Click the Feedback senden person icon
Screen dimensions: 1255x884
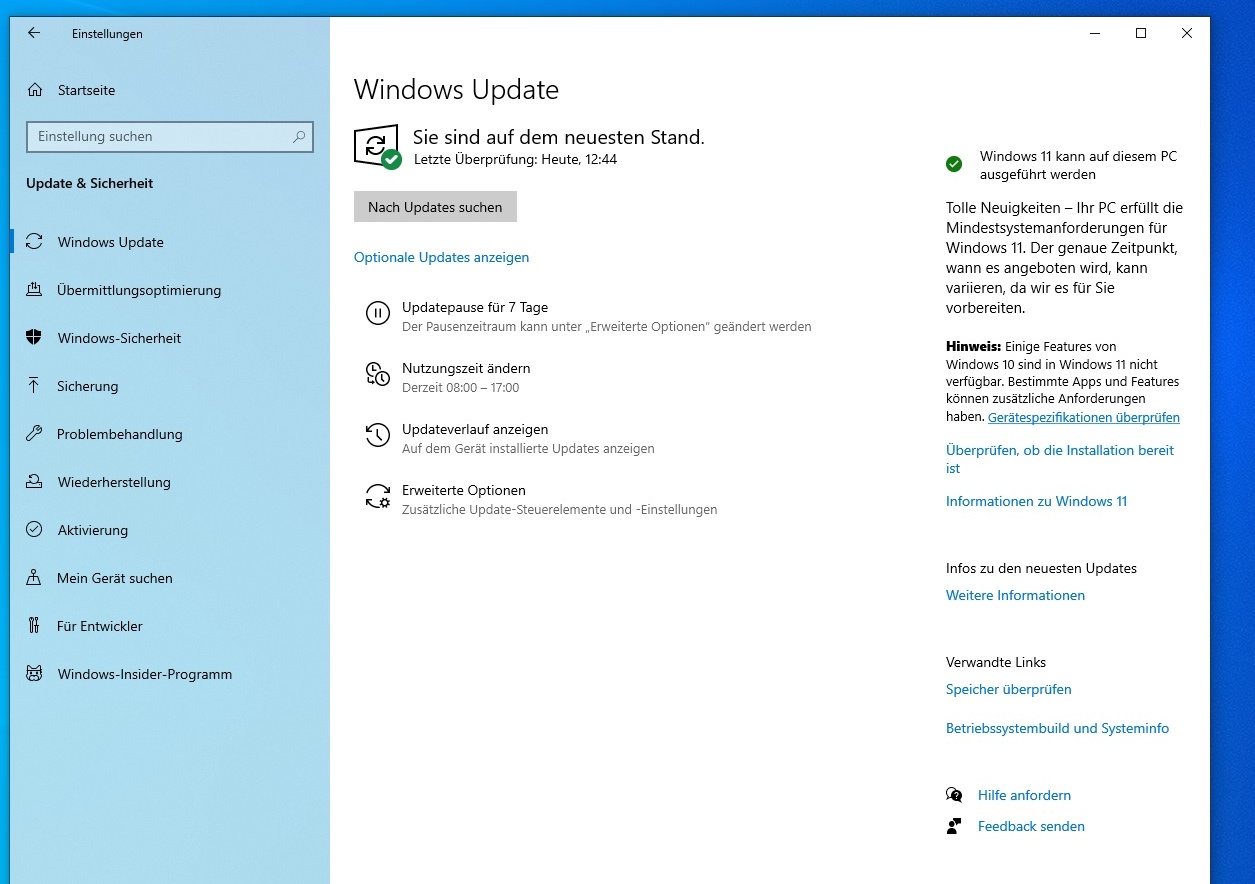point(954,826)
